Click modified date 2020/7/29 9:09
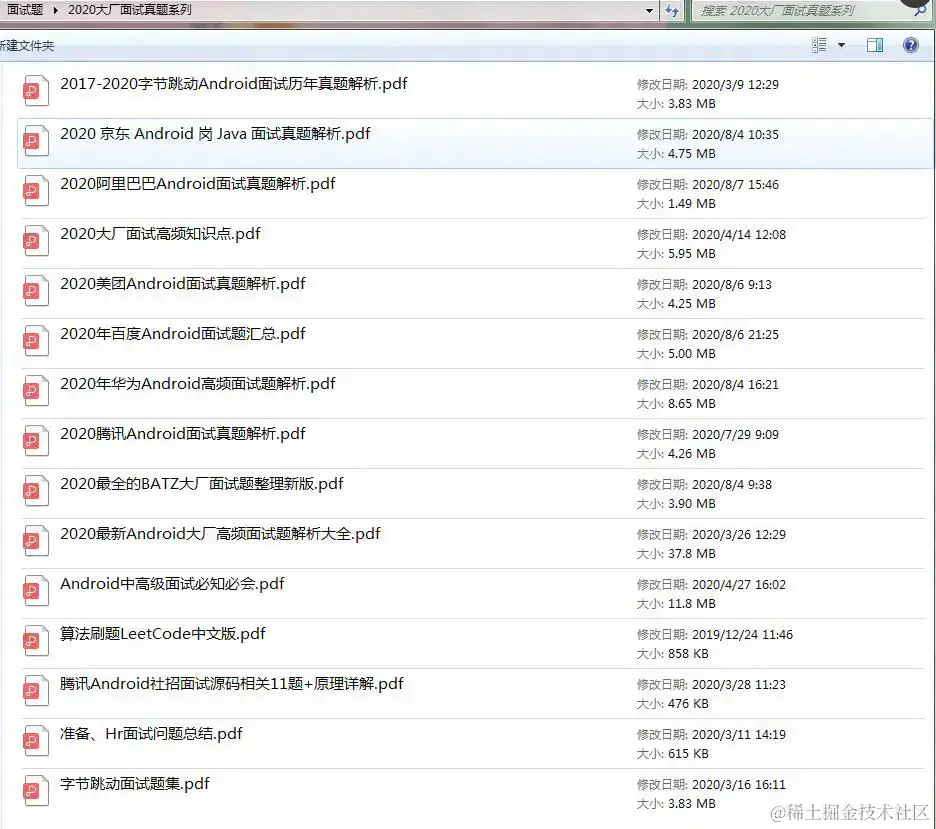 click(x=735, y=435)
